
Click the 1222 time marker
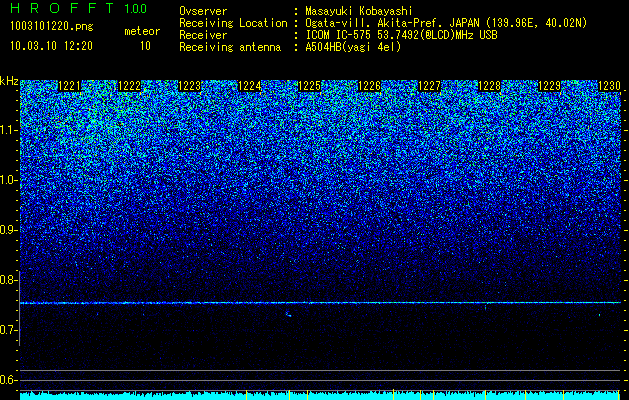tap(130, 86)
